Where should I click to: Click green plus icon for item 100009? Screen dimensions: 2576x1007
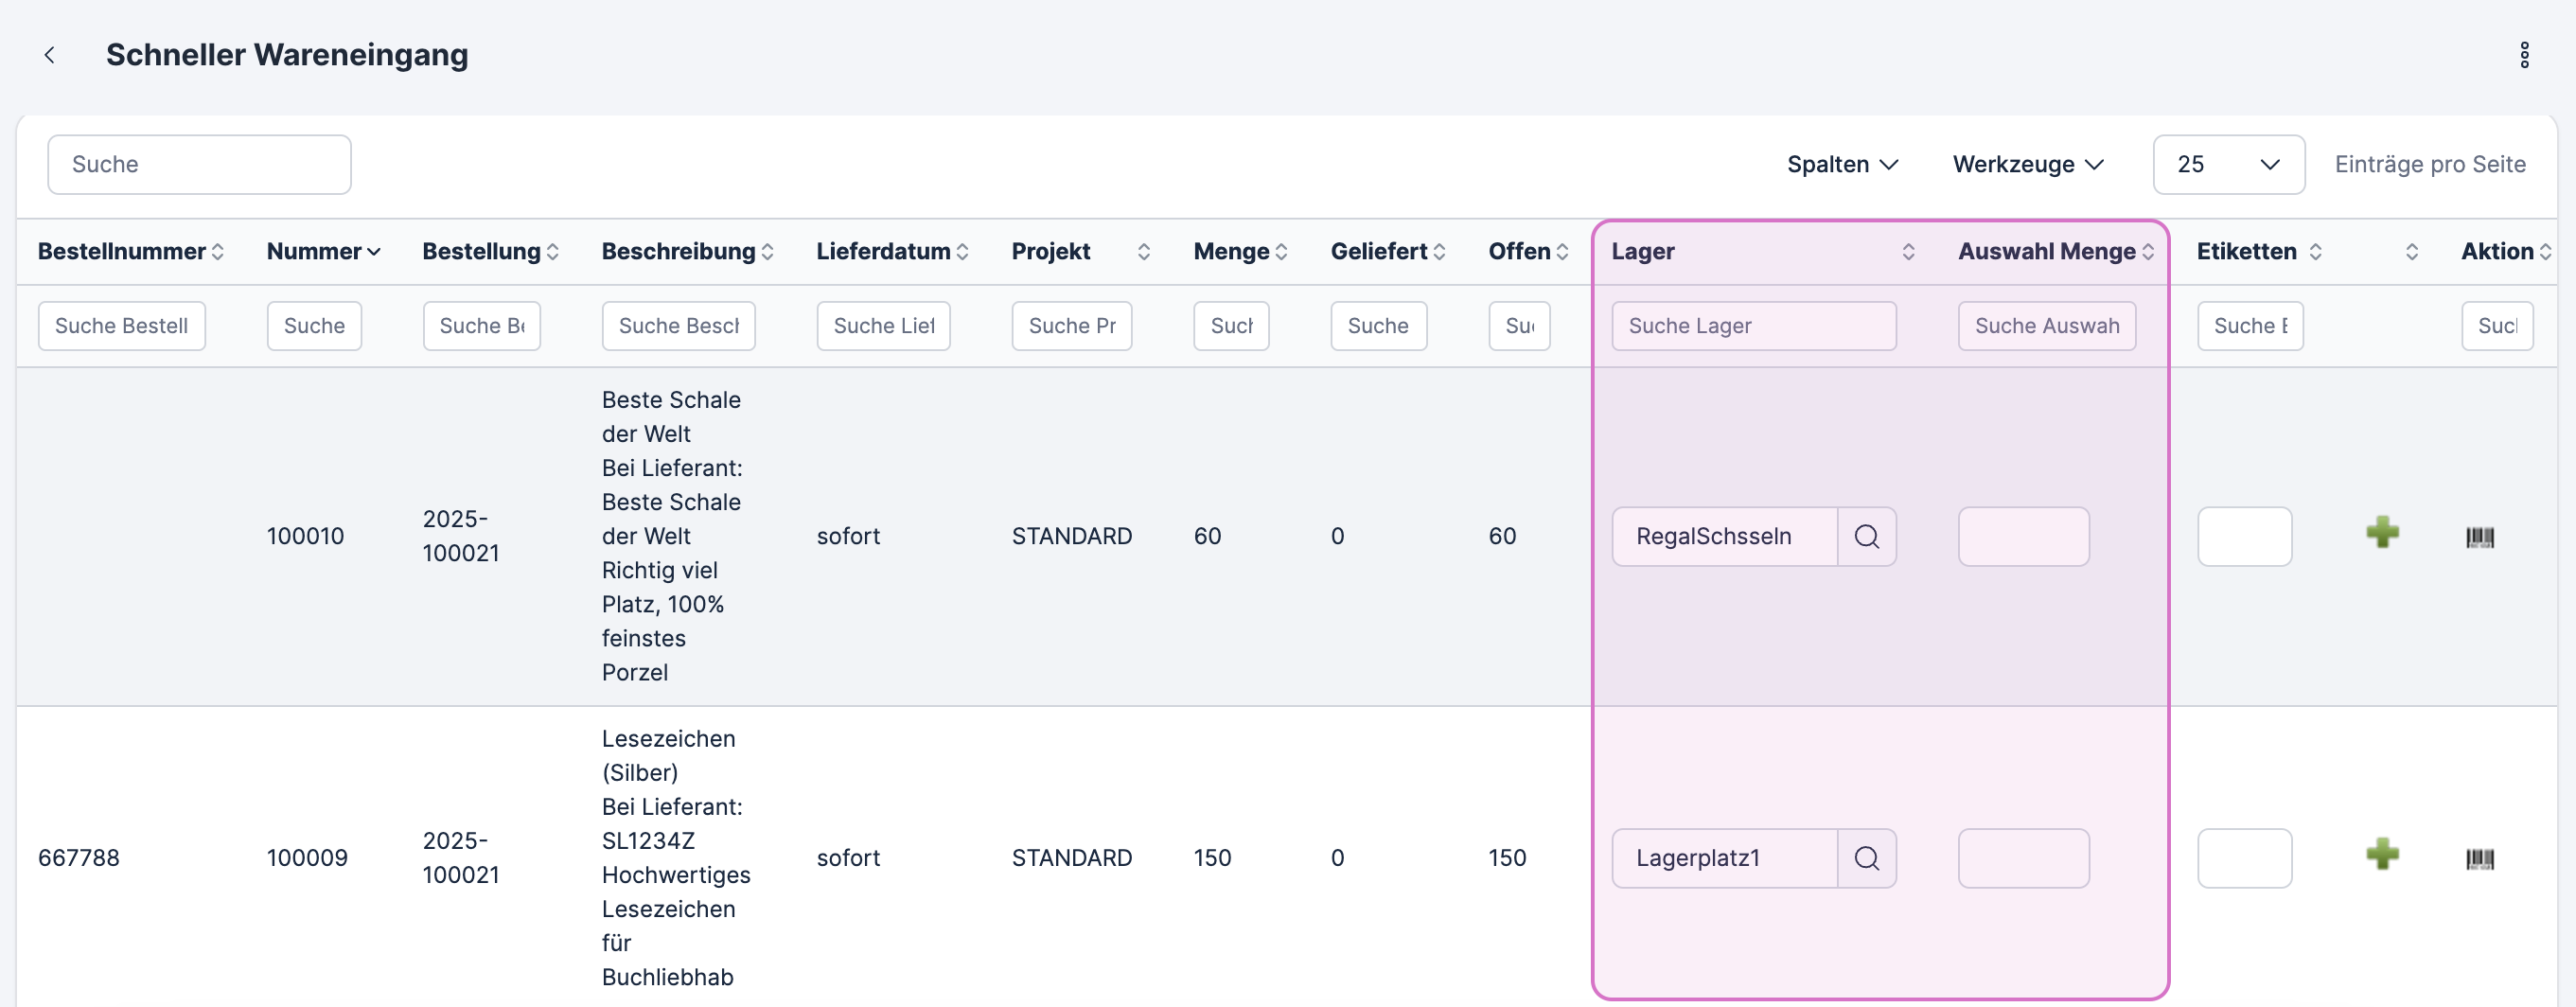(2382, 855)
